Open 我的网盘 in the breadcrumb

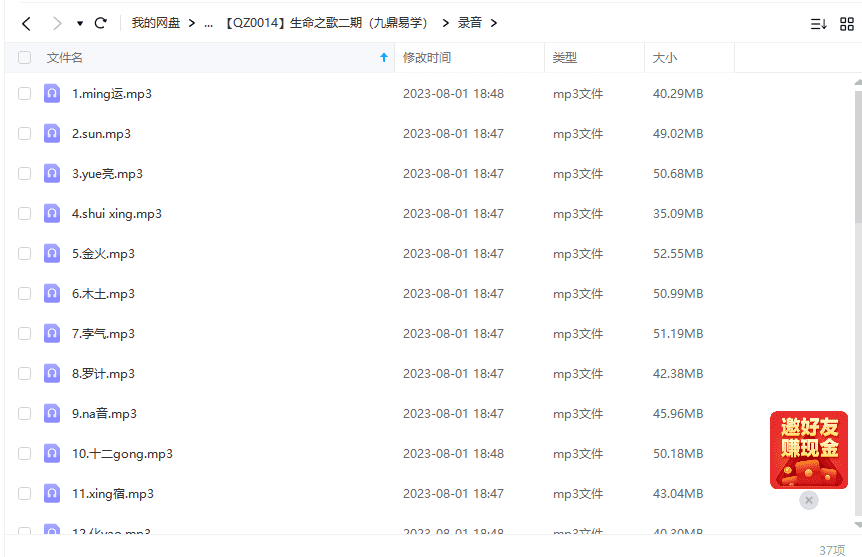pyautogui.click(x=156, y=23)
